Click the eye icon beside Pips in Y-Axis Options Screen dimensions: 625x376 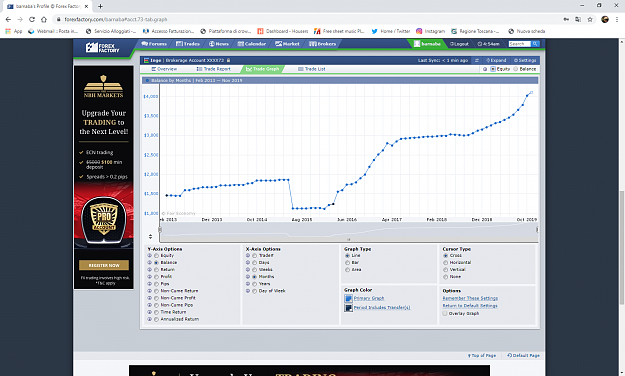point(149,284)
